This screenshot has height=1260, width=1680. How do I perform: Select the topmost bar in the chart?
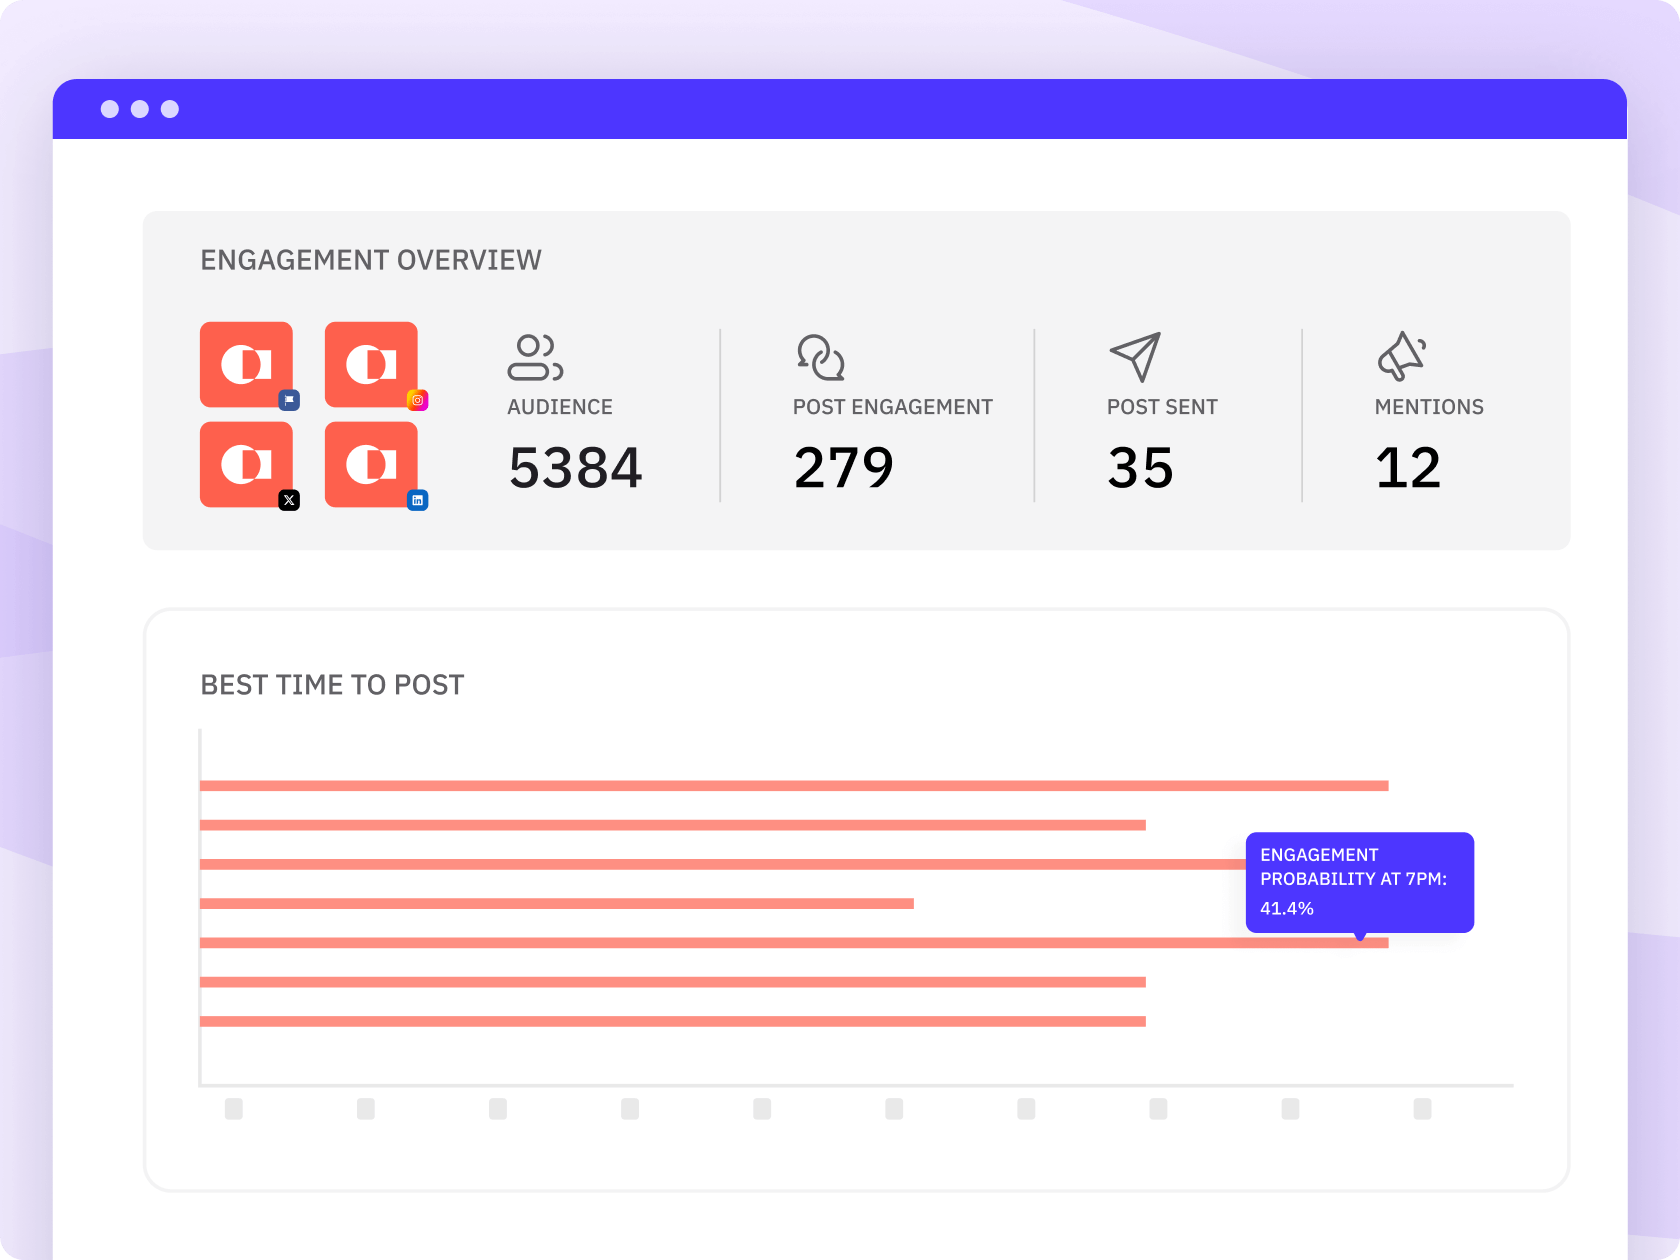click(x=794, y=786)
